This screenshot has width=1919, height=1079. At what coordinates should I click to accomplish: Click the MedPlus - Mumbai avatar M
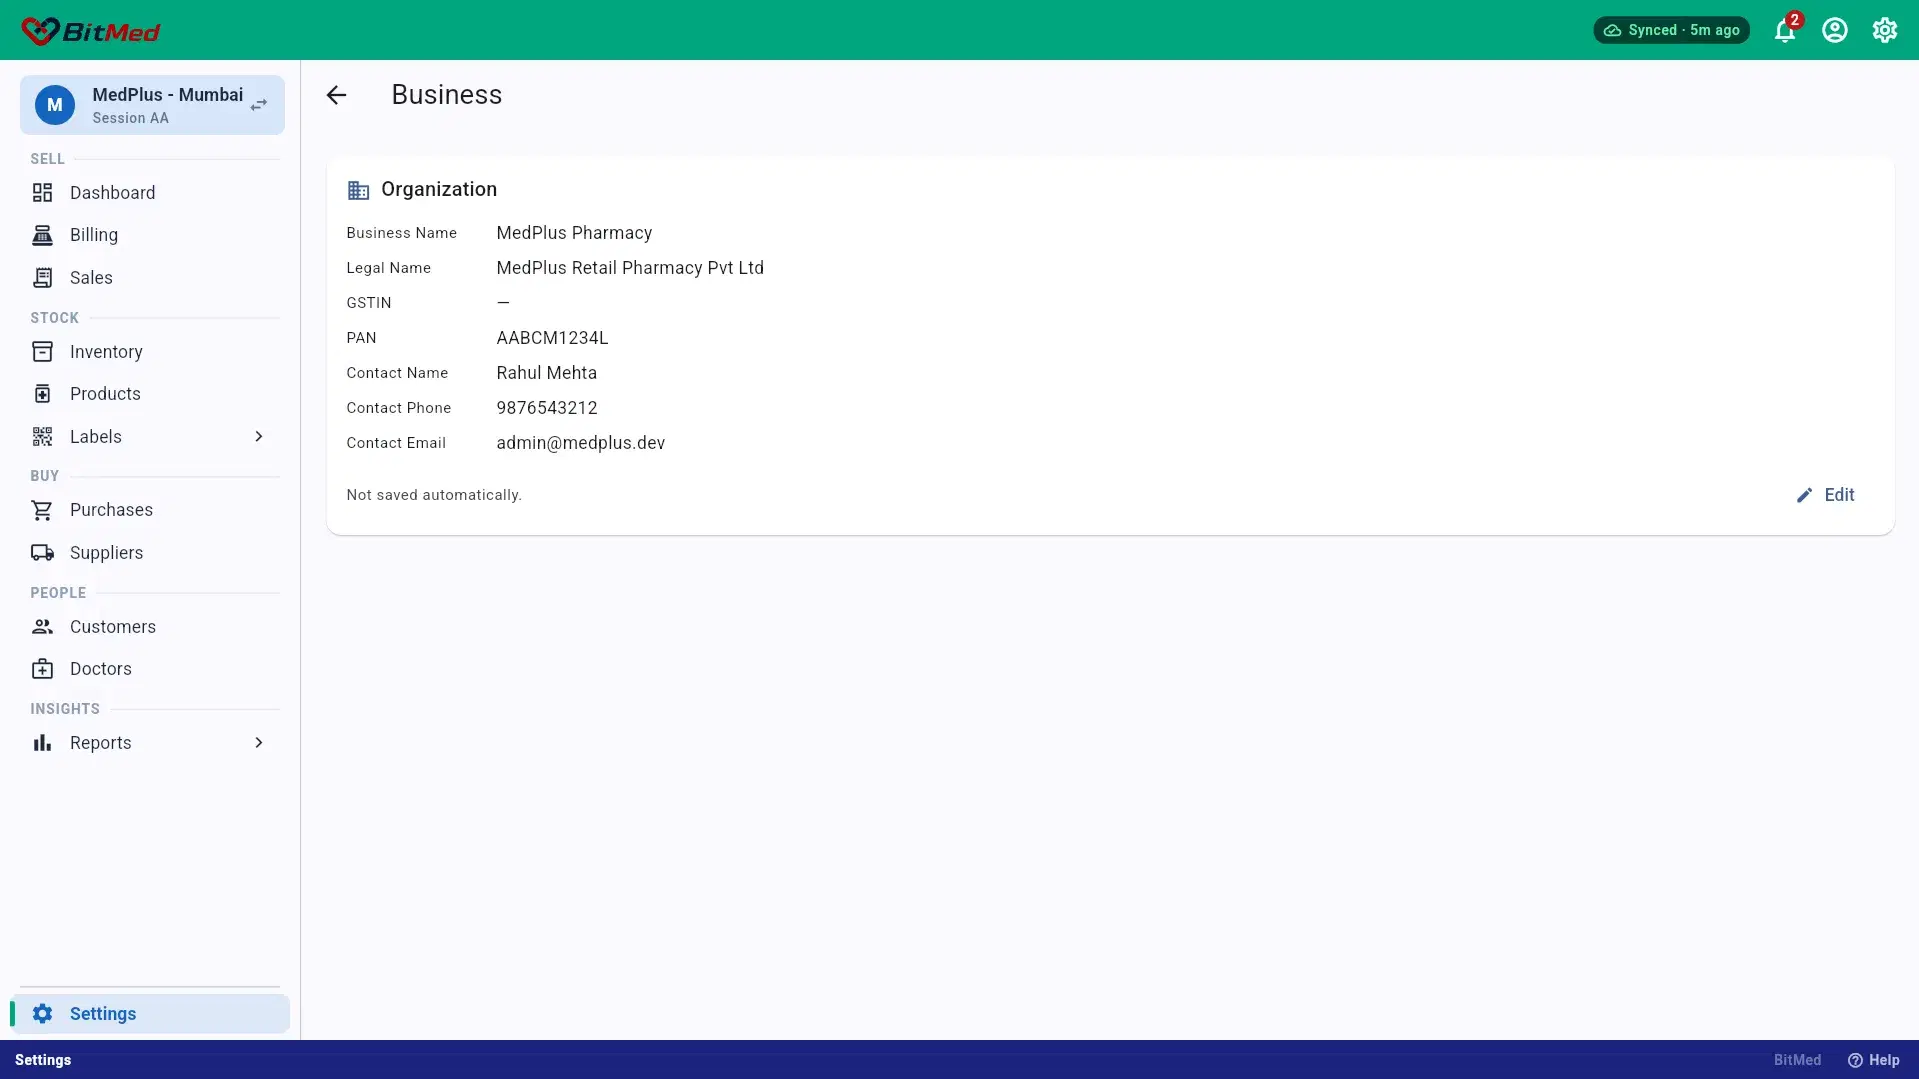click(x=55, y=105)
